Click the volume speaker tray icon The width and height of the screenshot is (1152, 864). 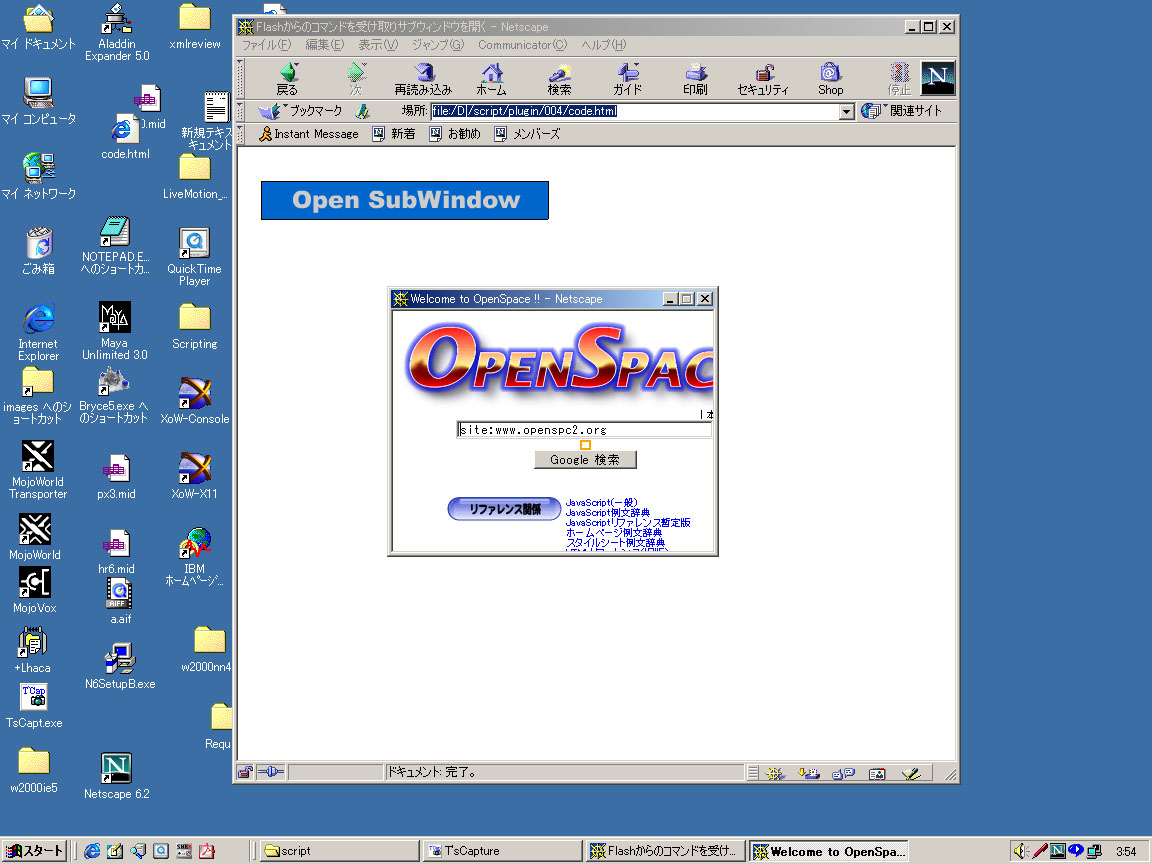click(x=1020, y=851)
